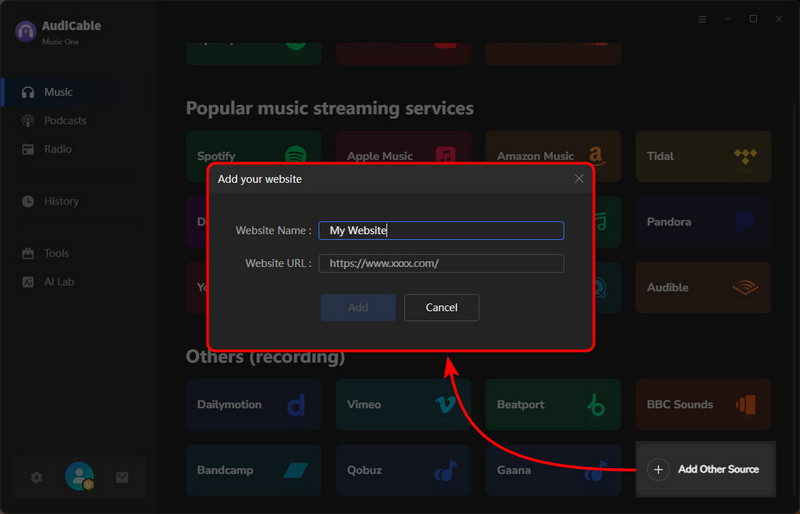Open settings with the gear icon
800x514 pixels.
click(x=36, y=478)
